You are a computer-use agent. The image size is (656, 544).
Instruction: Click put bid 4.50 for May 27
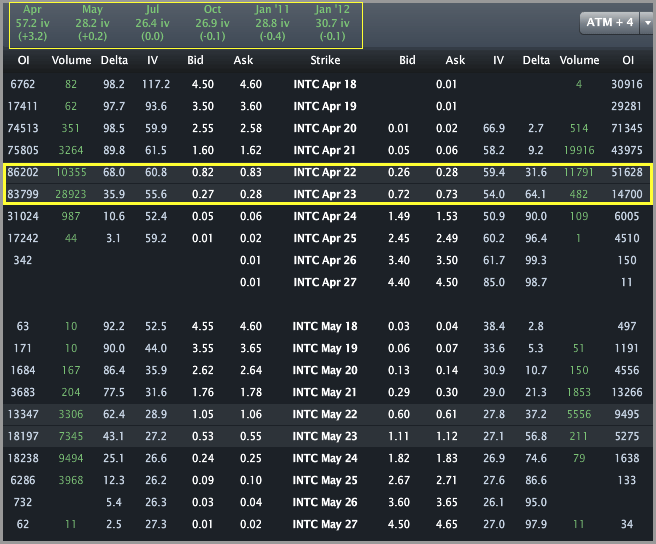point(399,524)
